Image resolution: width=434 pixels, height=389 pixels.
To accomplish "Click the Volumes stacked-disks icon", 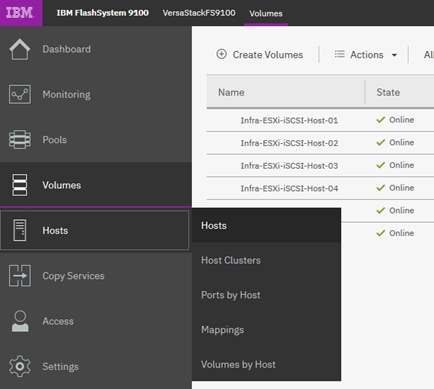I will point(20,185).
